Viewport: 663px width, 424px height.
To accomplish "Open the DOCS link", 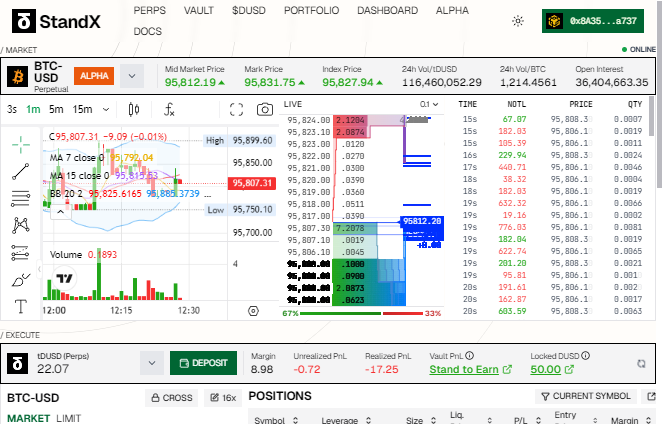I will (x=148, y=31).
